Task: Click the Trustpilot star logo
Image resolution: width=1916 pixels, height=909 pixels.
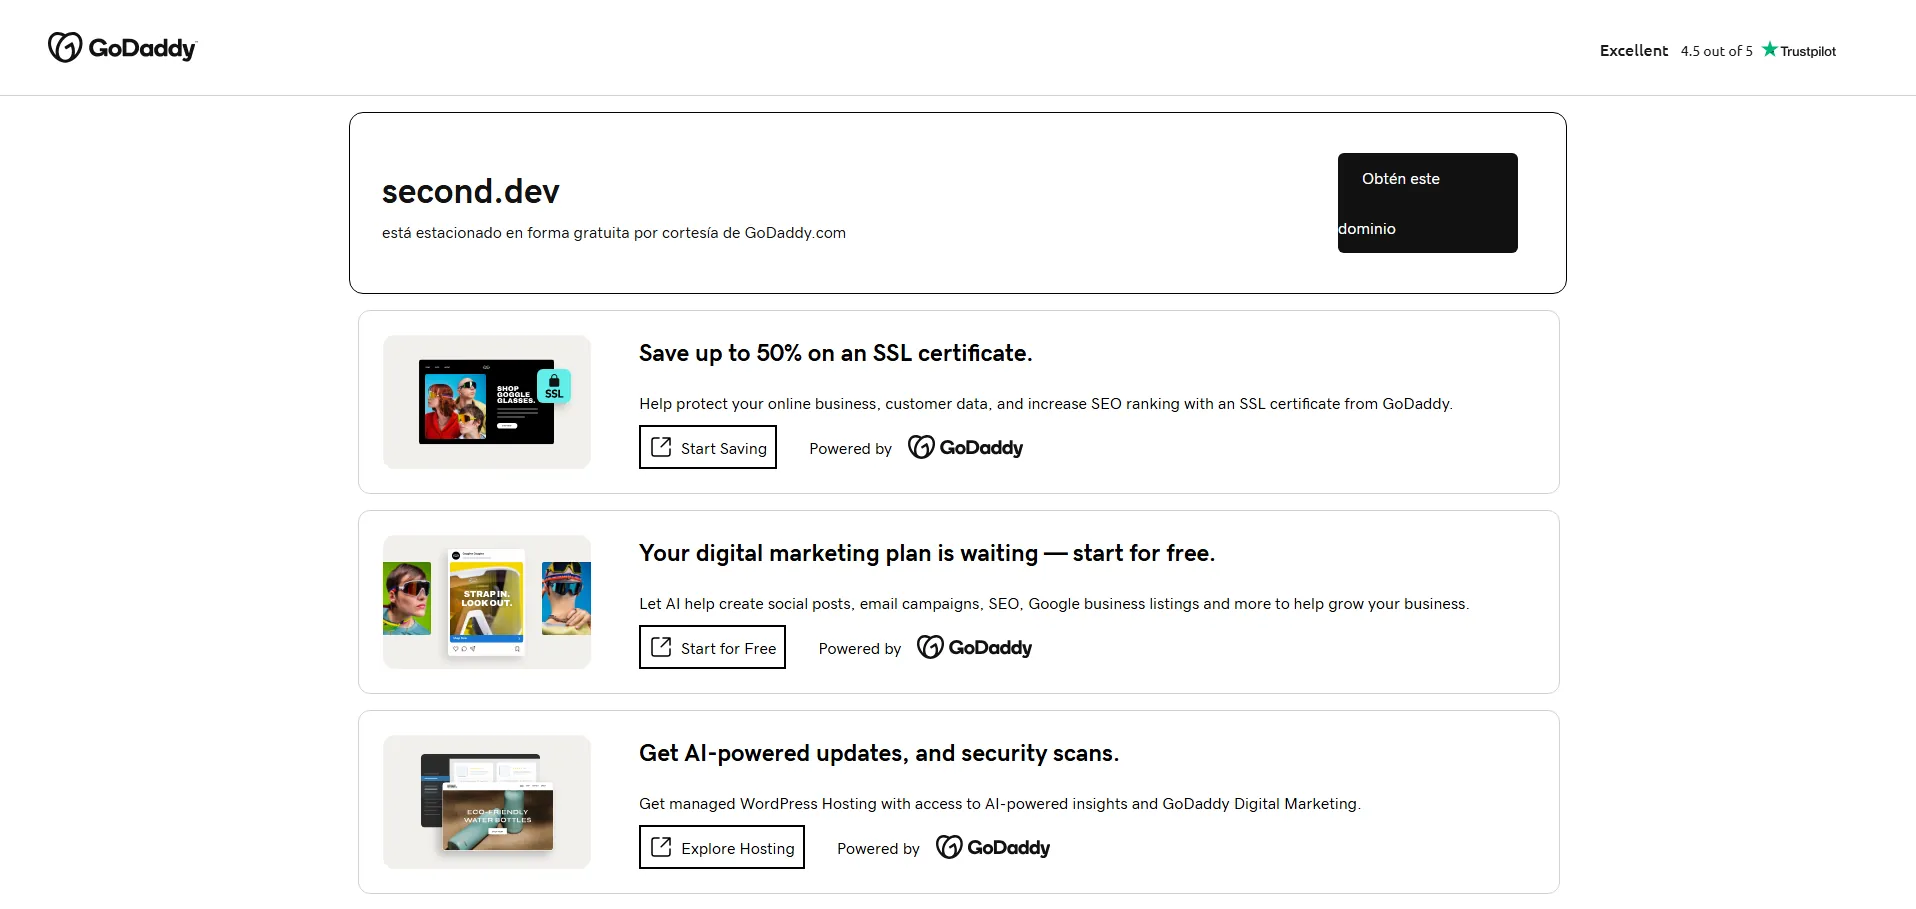Action: pyautogui.click(x=1798, y=50)
